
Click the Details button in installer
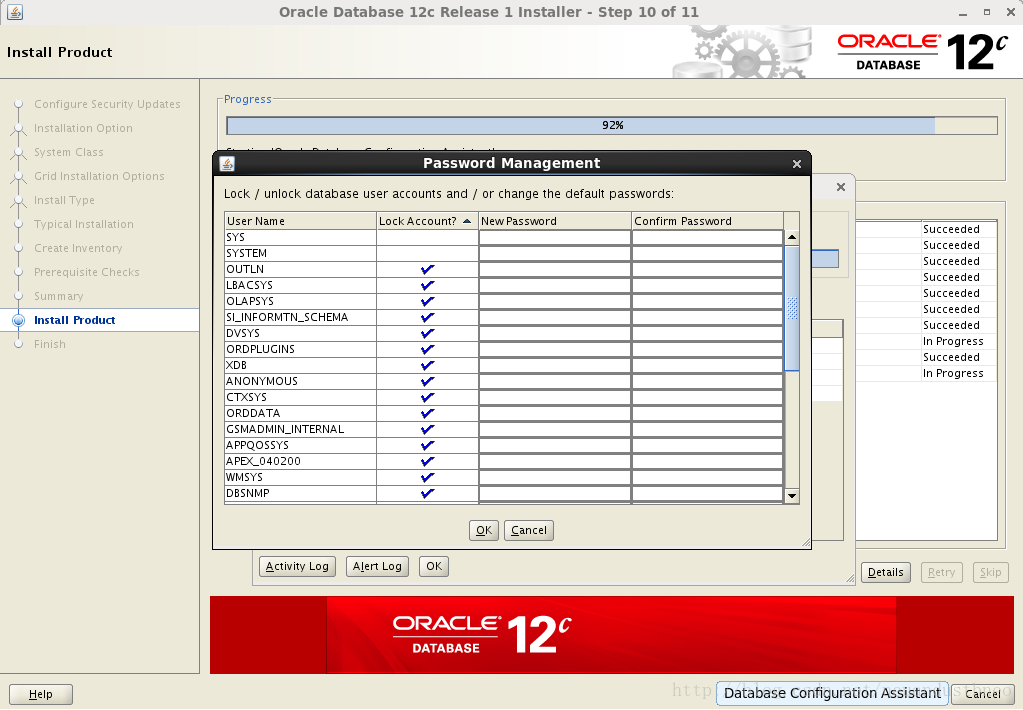coord(885,572)
